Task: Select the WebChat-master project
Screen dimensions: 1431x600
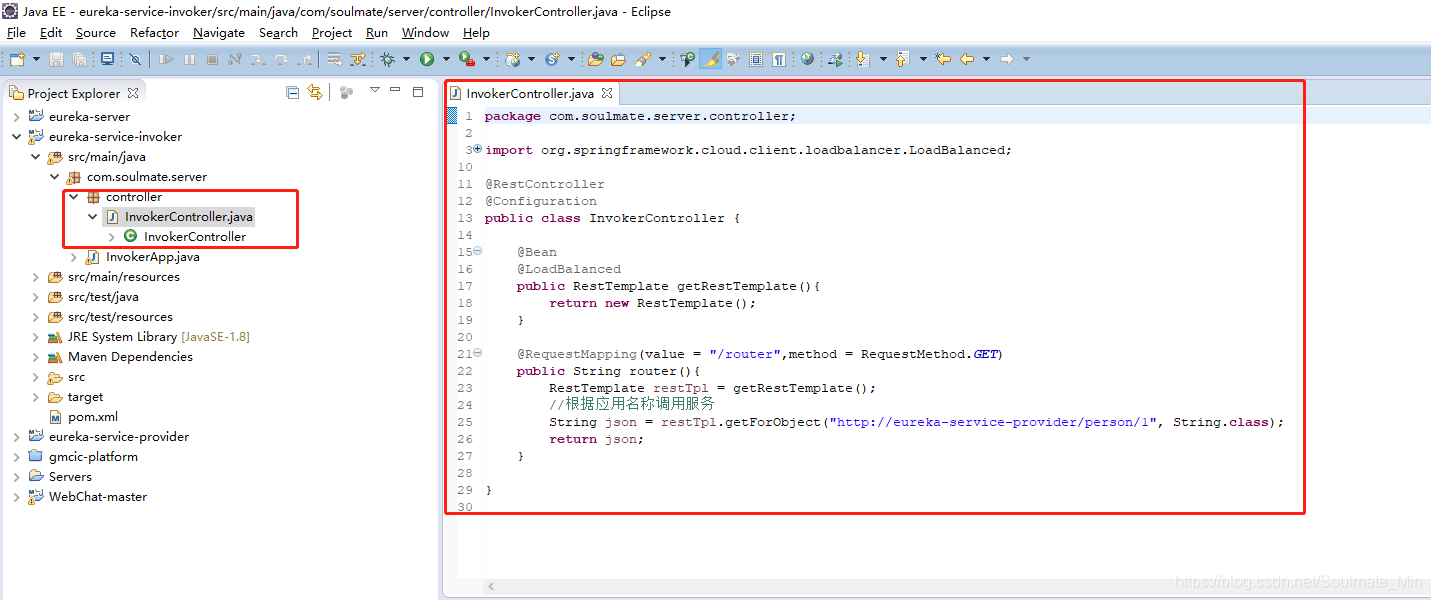Action: tap(98, 497)
